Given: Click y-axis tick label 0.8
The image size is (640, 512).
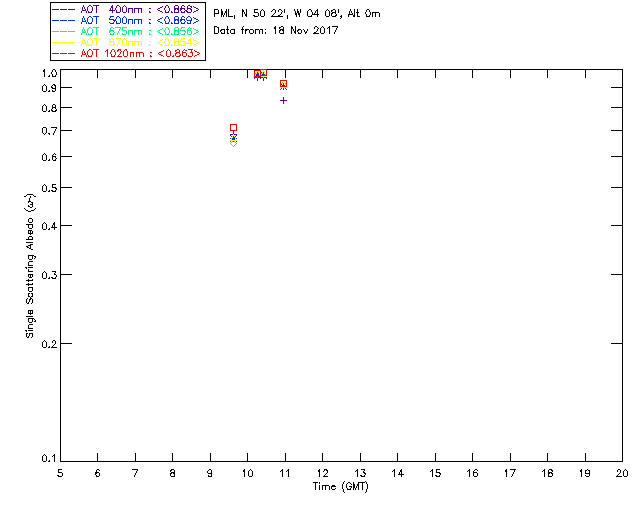Looking at the screenshot, I should point(49,108).
